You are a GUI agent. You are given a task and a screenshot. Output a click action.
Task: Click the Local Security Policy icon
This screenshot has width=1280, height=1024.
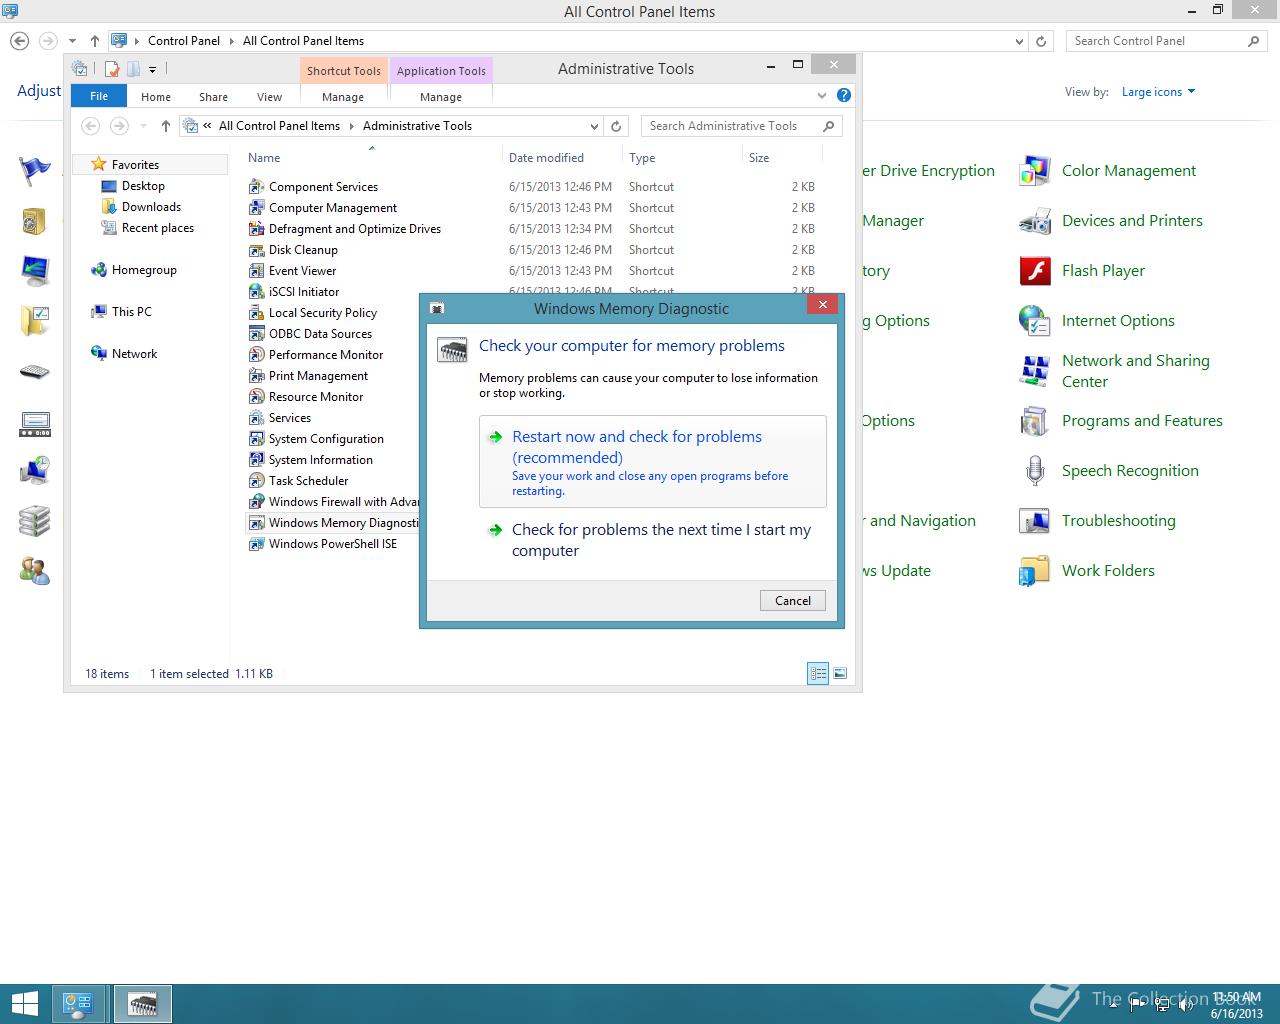(x=256, y=313)
